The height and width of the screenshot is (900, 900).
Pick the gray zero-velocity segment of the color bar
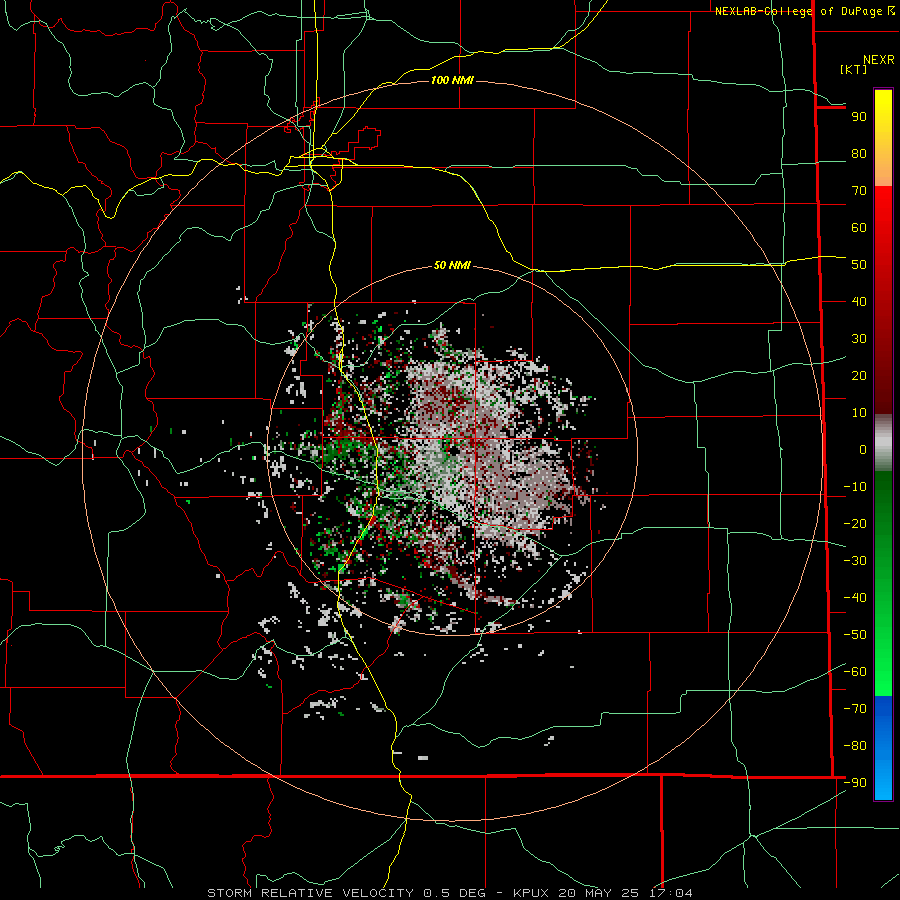(883, 443)
